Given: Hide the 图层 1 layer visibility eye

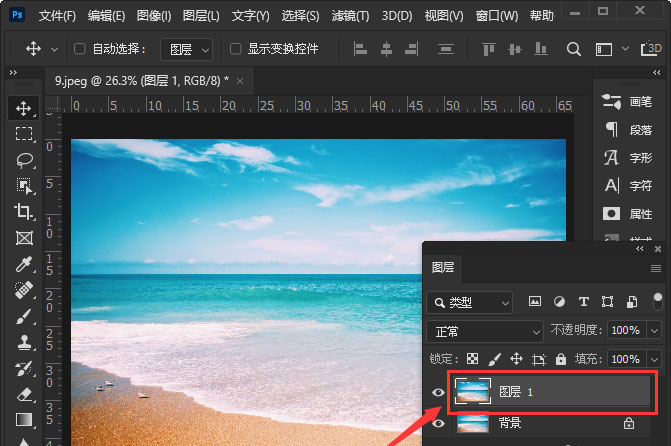Looking at the screenshot, I should 438,392.
